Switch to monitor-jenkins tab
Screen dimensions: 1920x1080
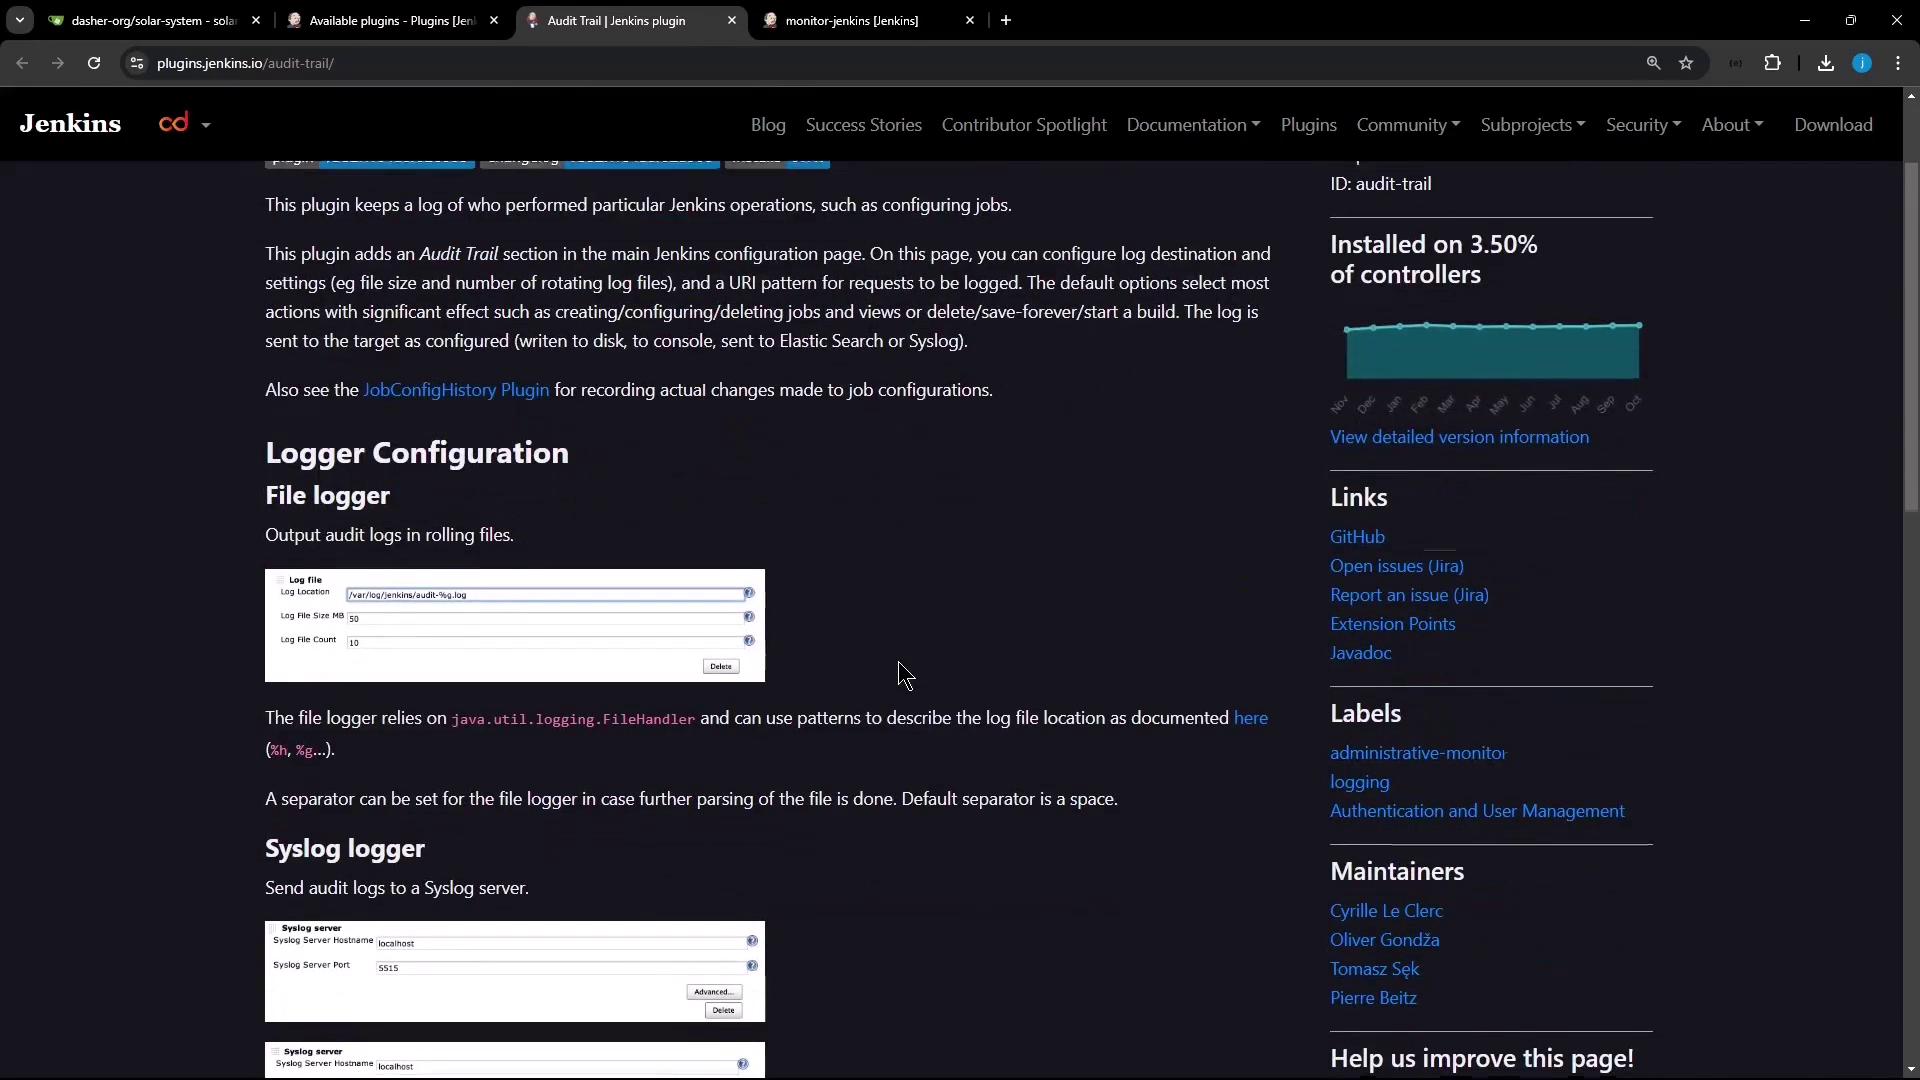point(851,20)
